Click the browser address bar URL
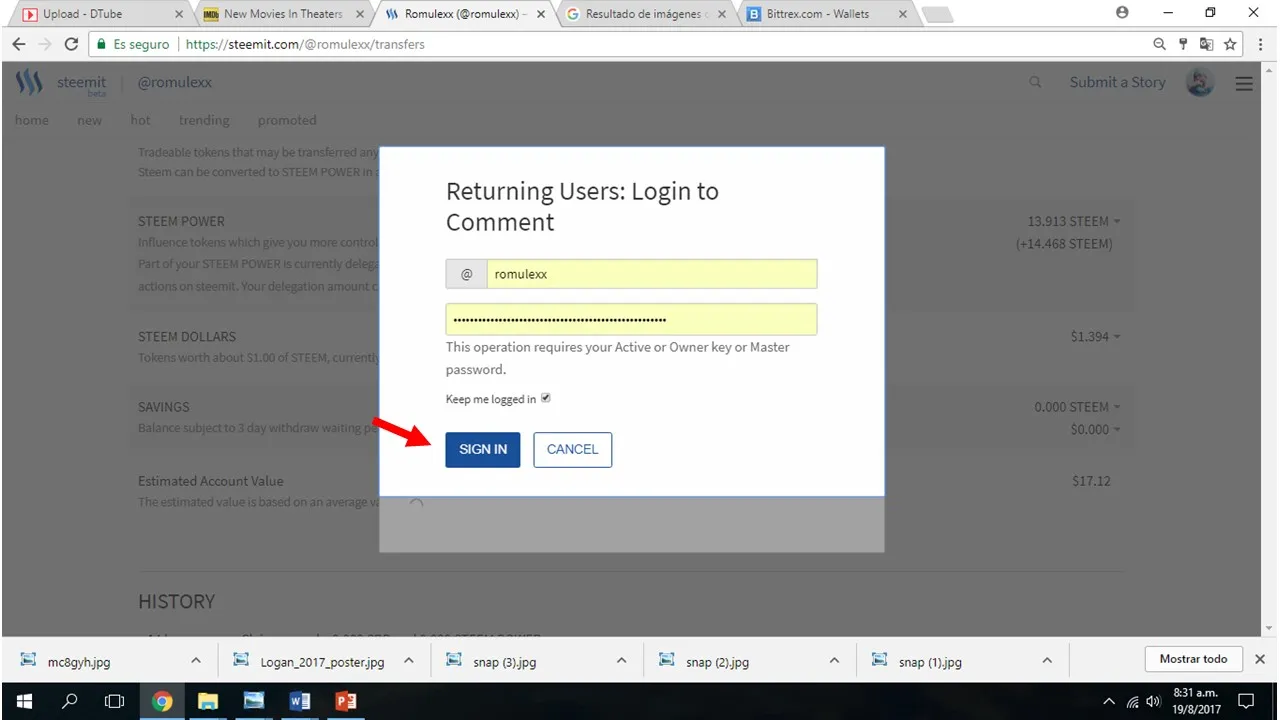This screenshot has height=720, width=1280. 305,44
